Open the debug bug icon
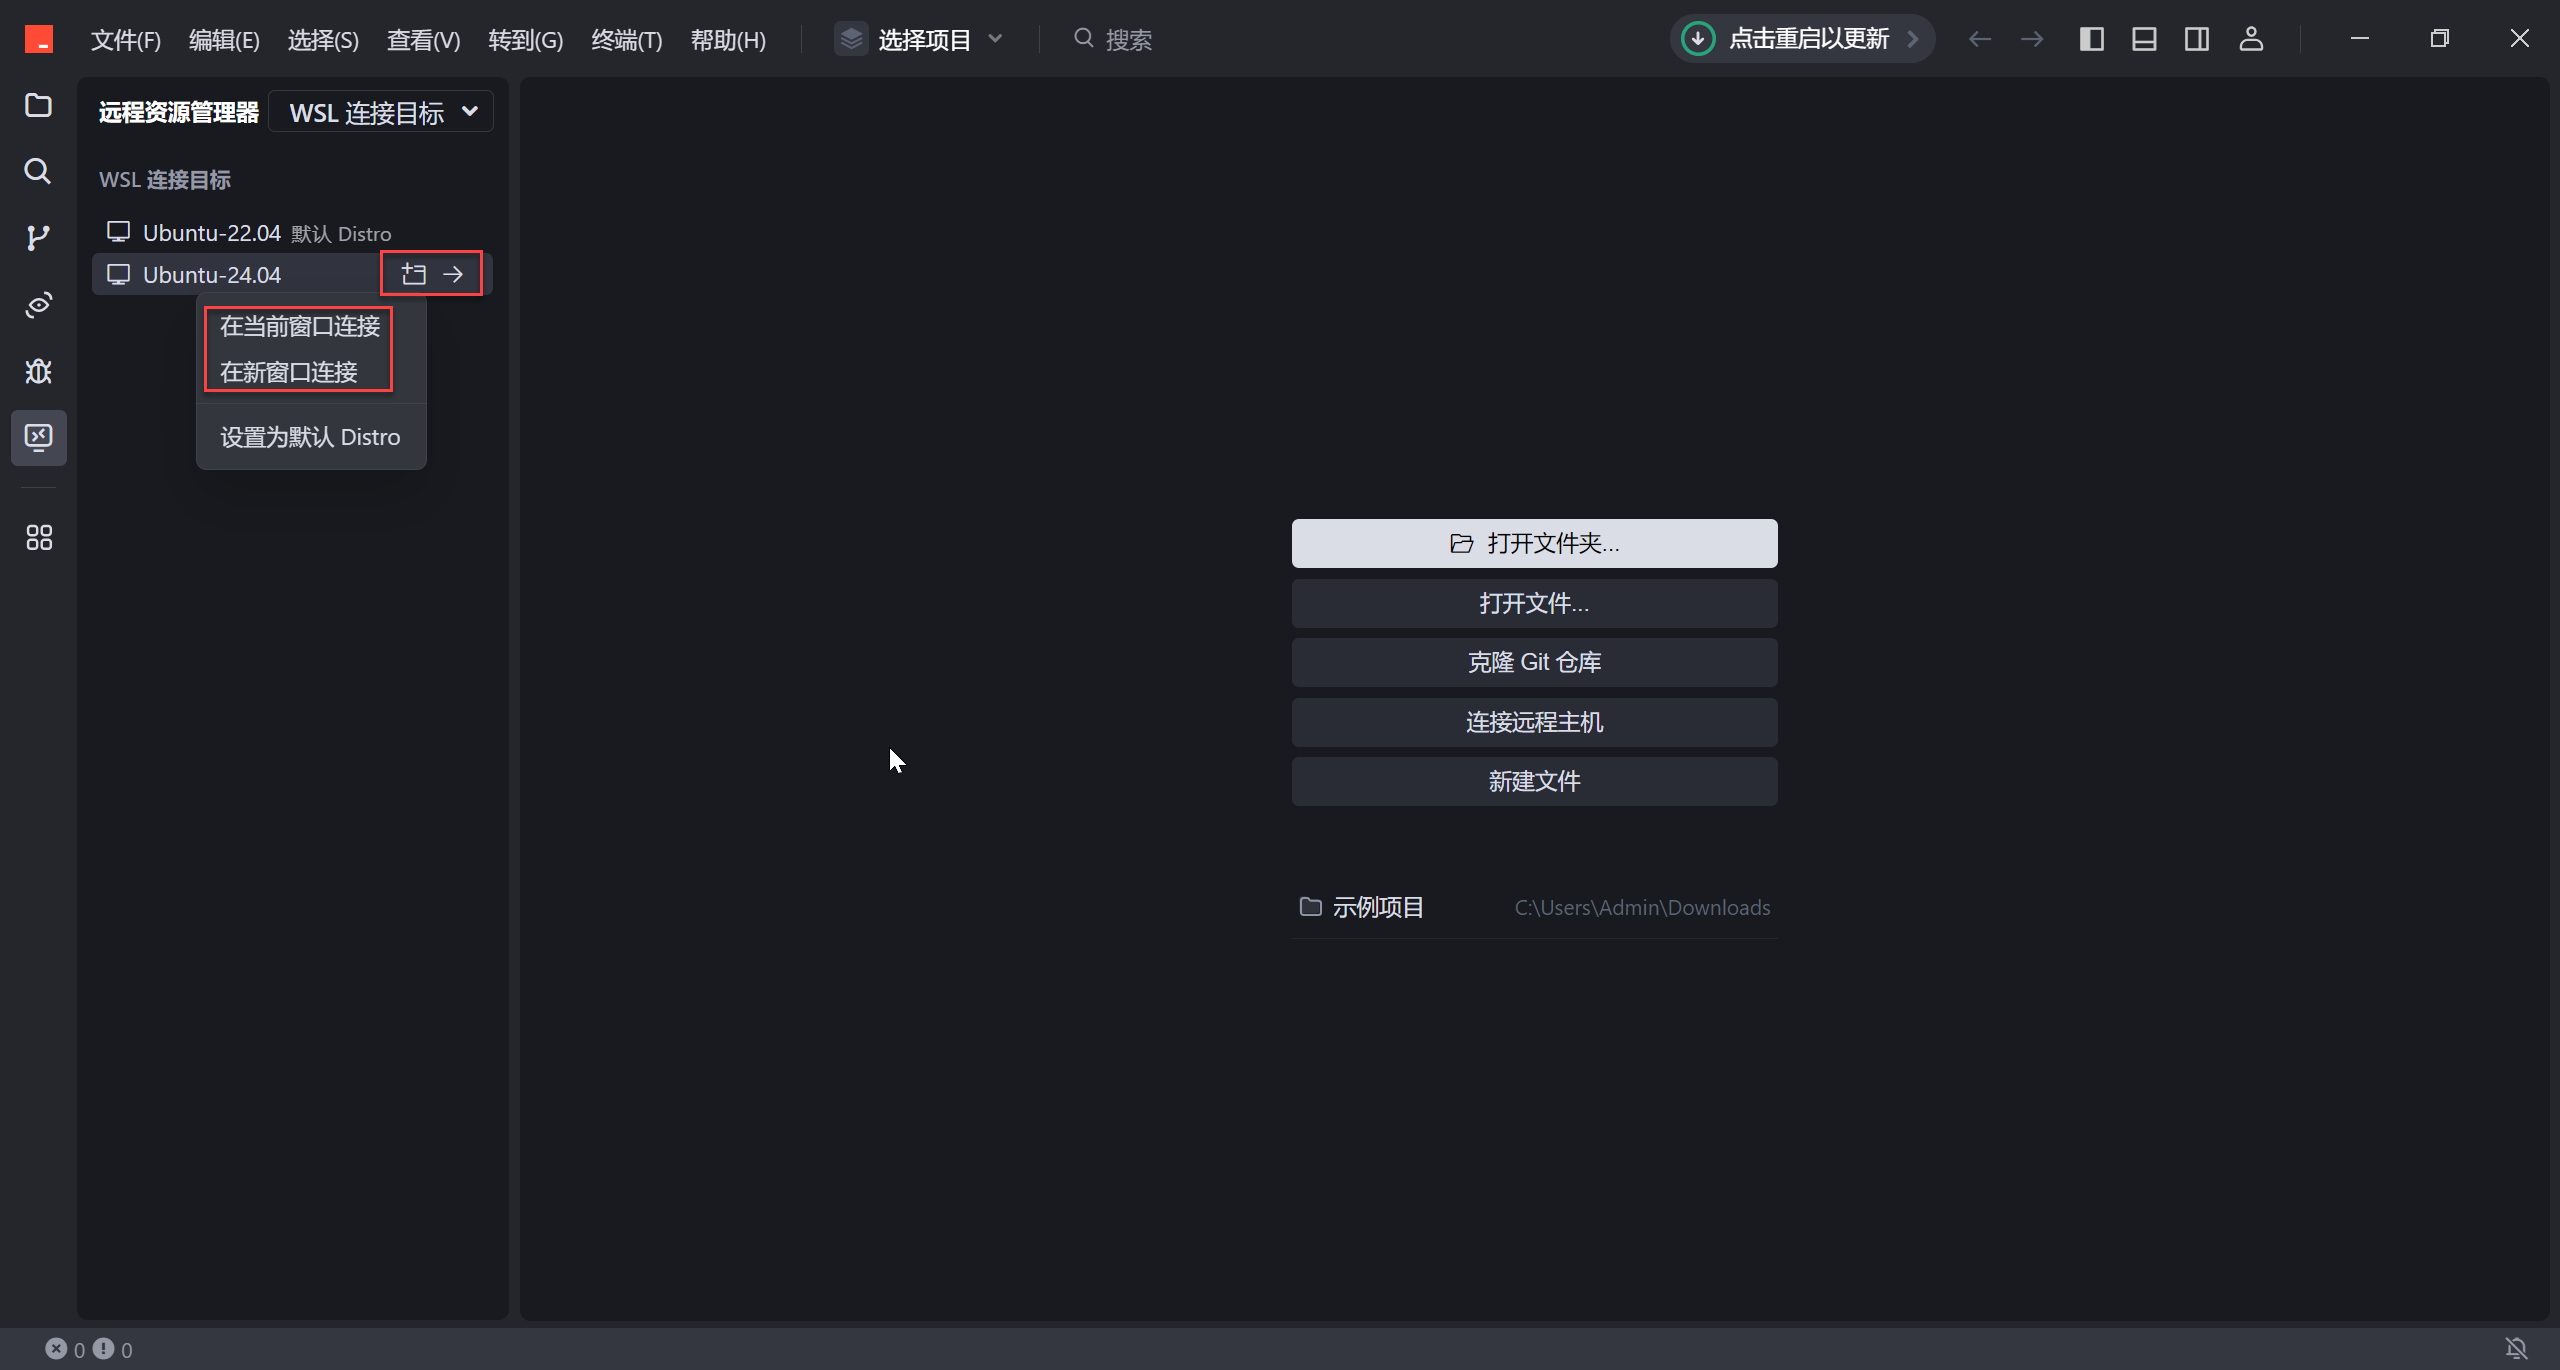Image resolution: width=2560 pixels, height=1370 pixels. 38,371
